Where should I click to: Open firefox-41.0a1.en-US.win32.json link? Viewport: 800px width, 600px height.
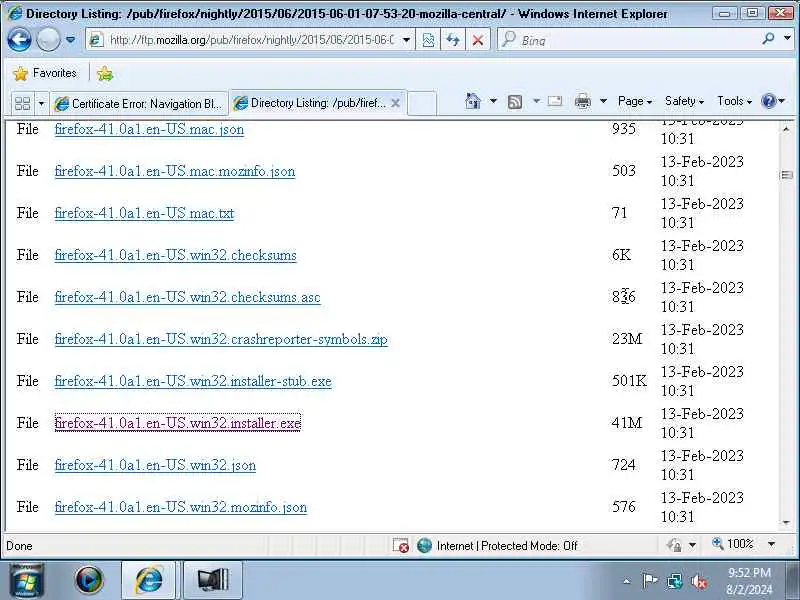click(x=155, y=465)
